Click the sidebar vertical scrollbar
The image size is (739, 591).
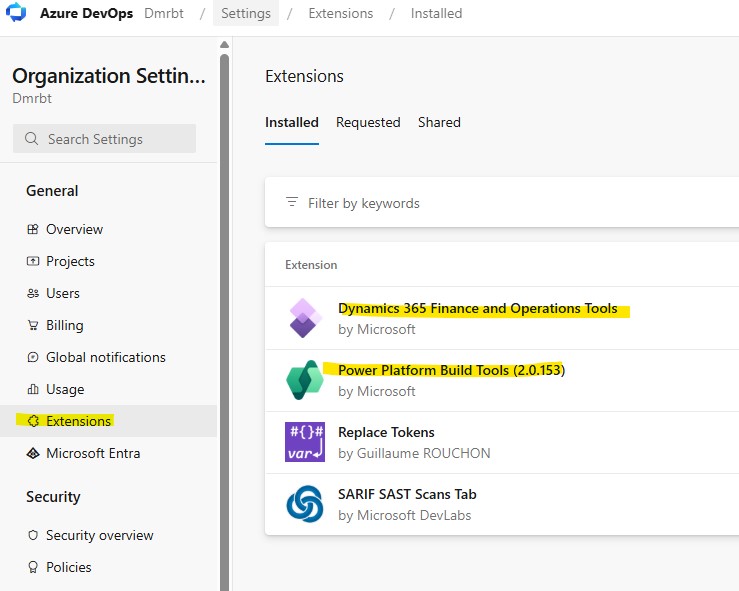(x=224, y=322)
